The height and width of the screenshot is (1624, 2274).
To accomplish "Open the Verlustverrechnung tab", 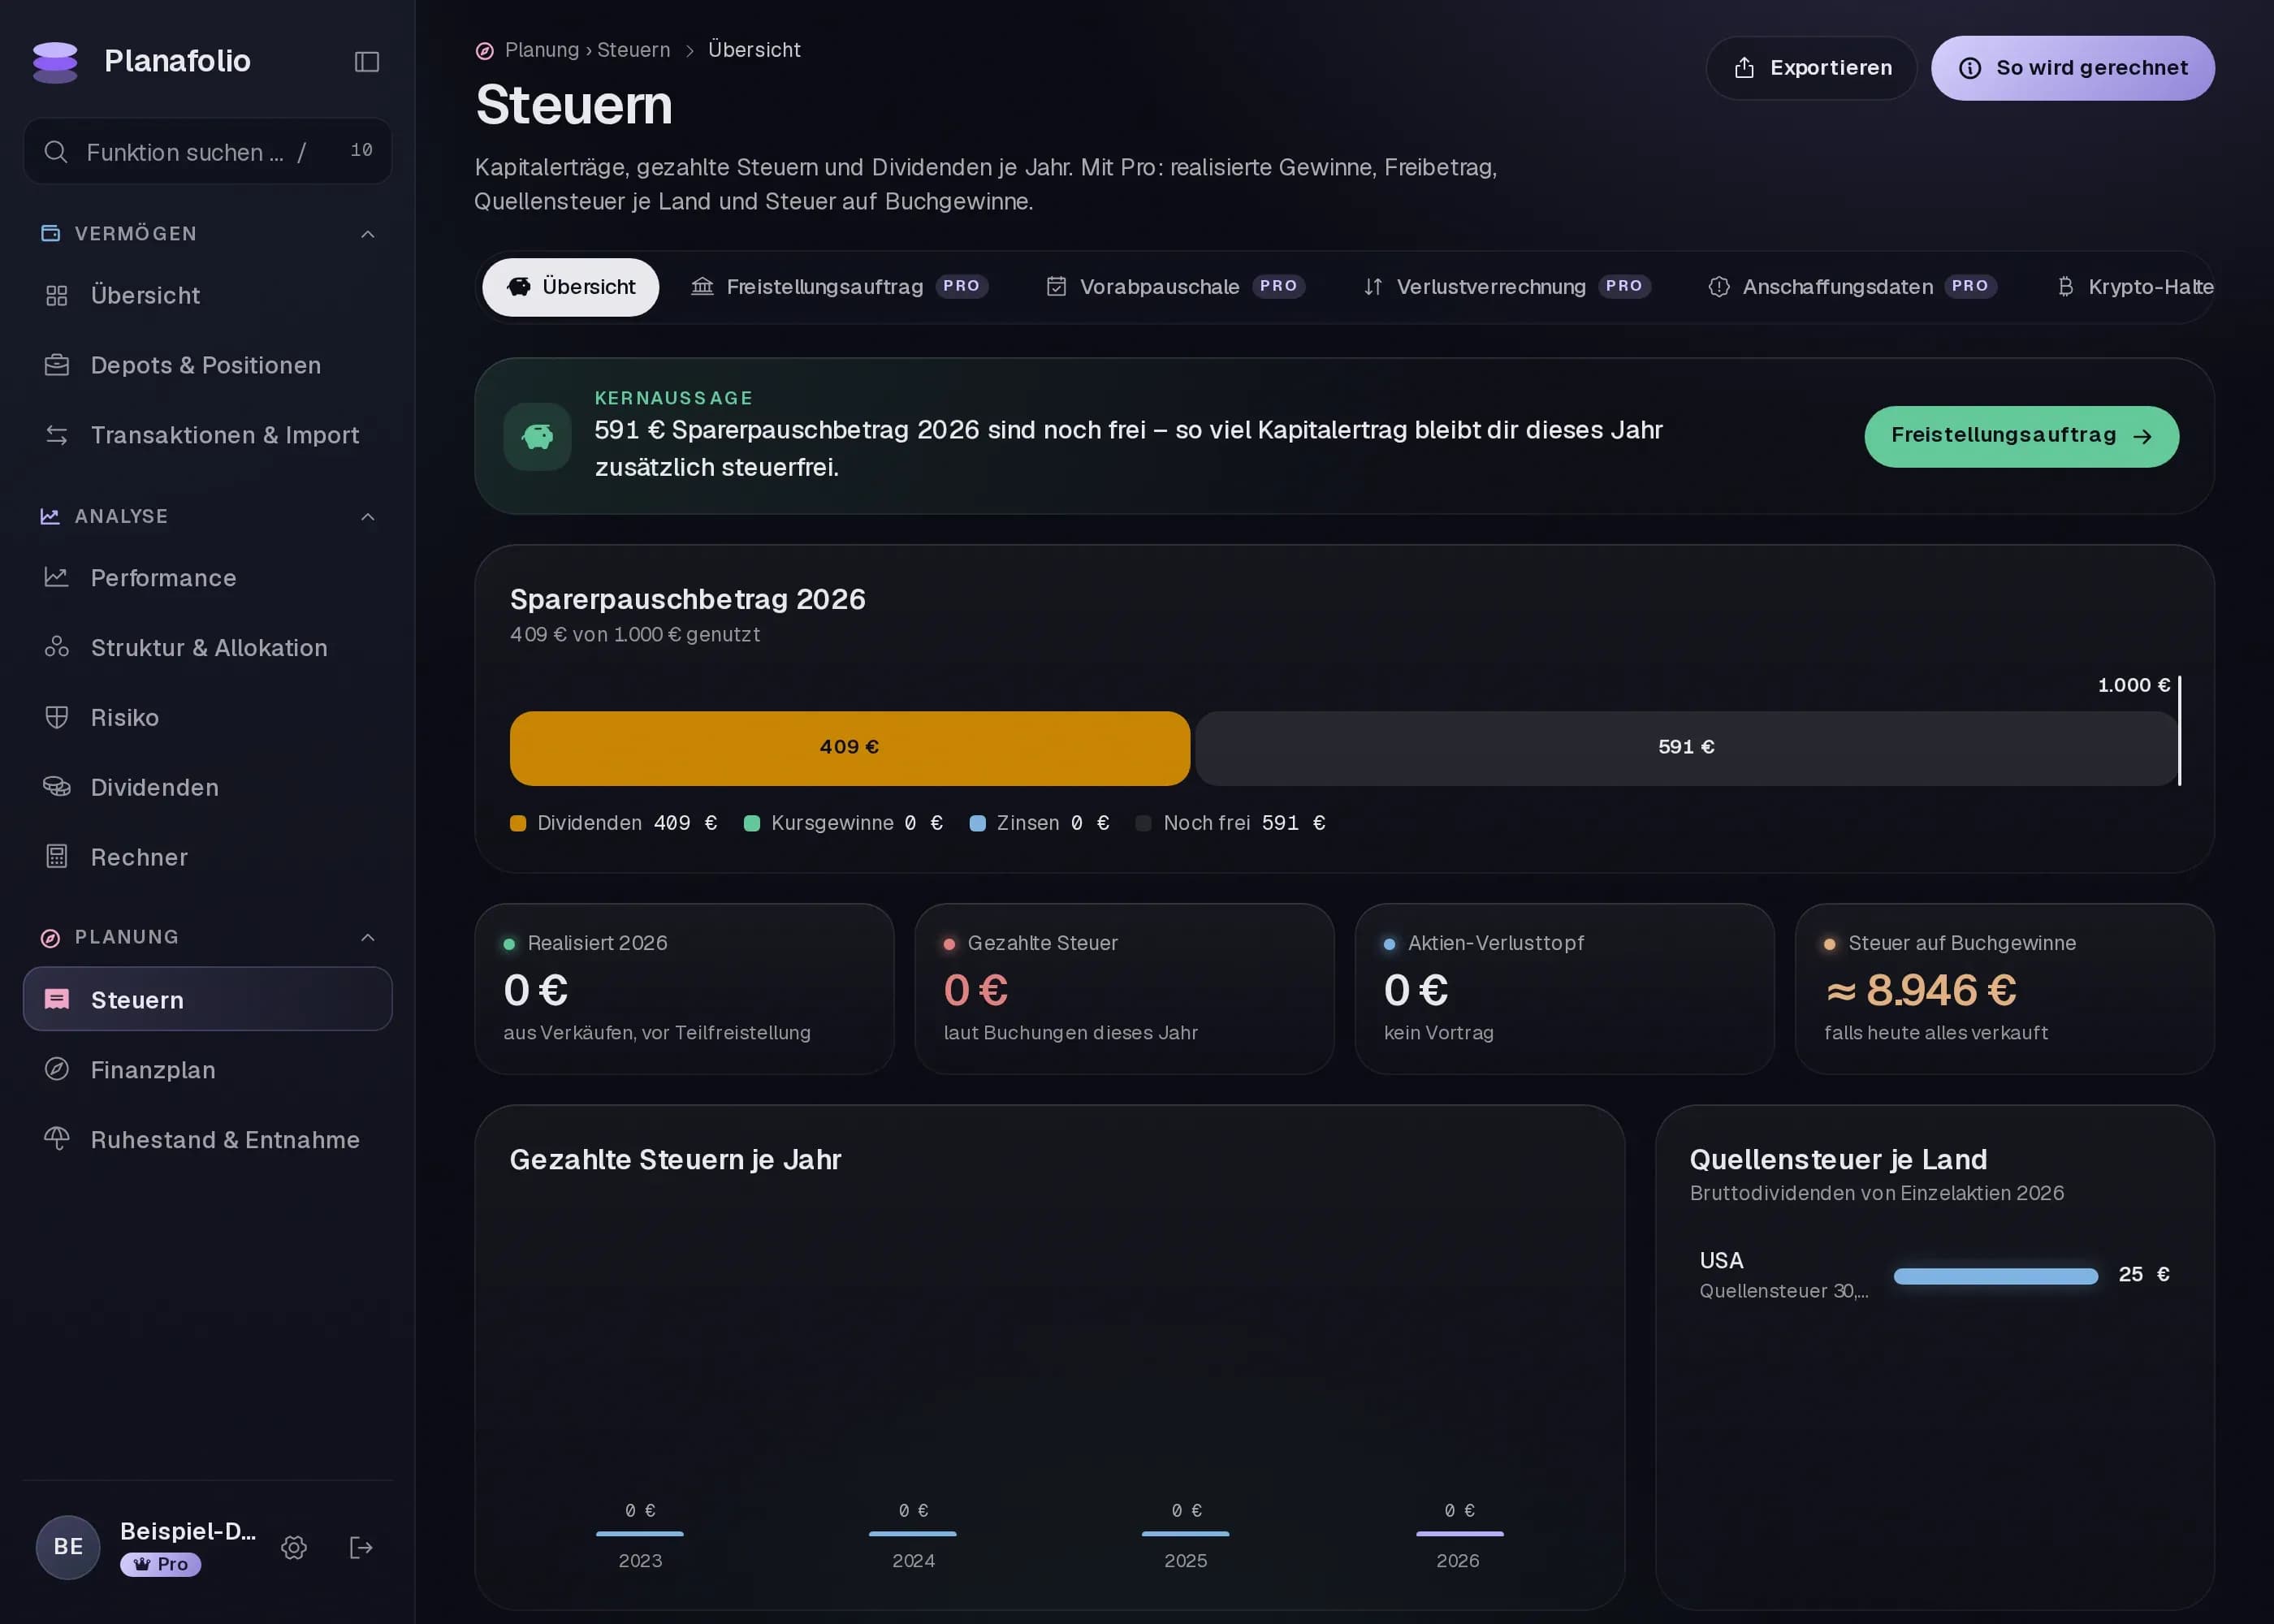I will coord(1507,287).
